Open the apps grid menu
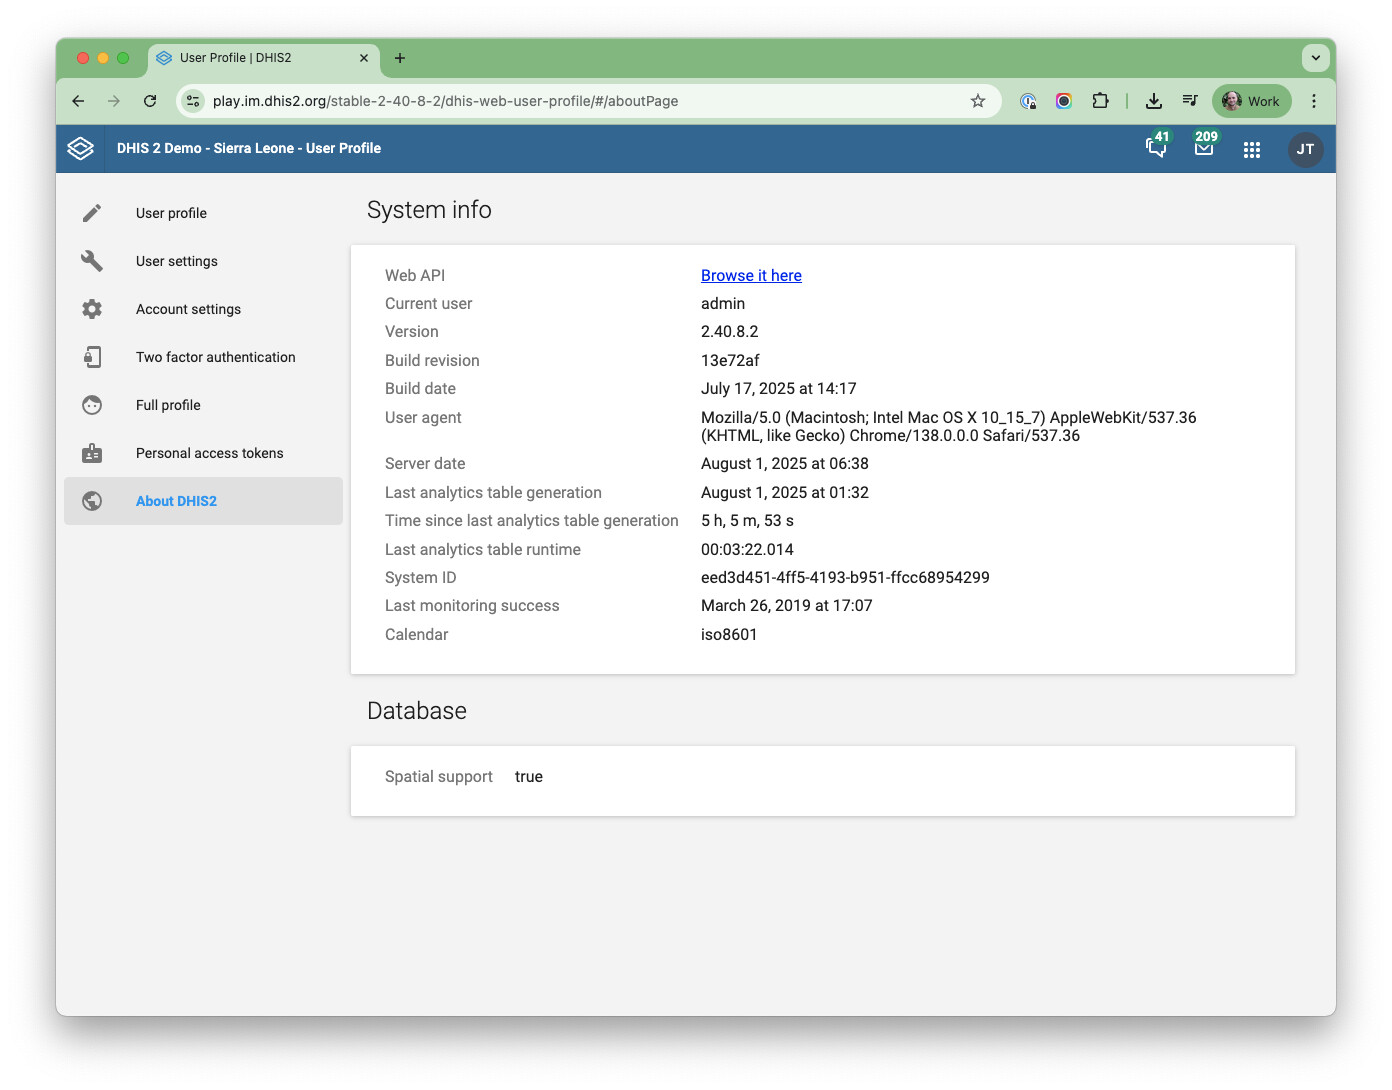Image resolution: width=1392 pixels, height=1090 pixels. coord(1251,149)
